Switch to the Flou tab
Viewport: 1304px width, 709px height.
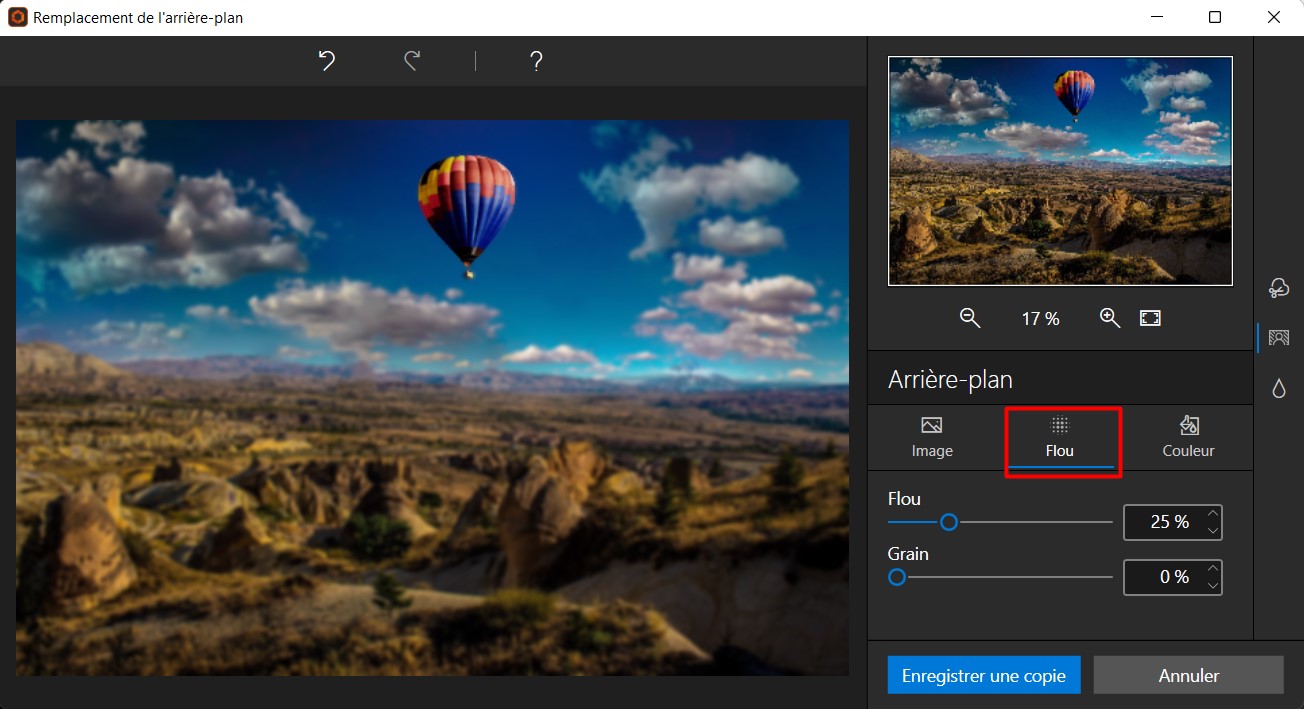pos(1060,438)
